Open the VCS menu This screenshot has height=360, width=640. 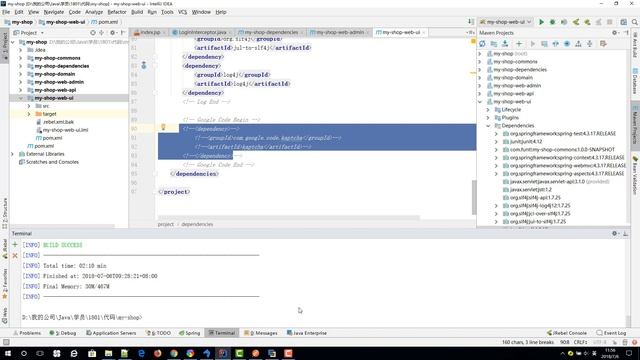182,12
